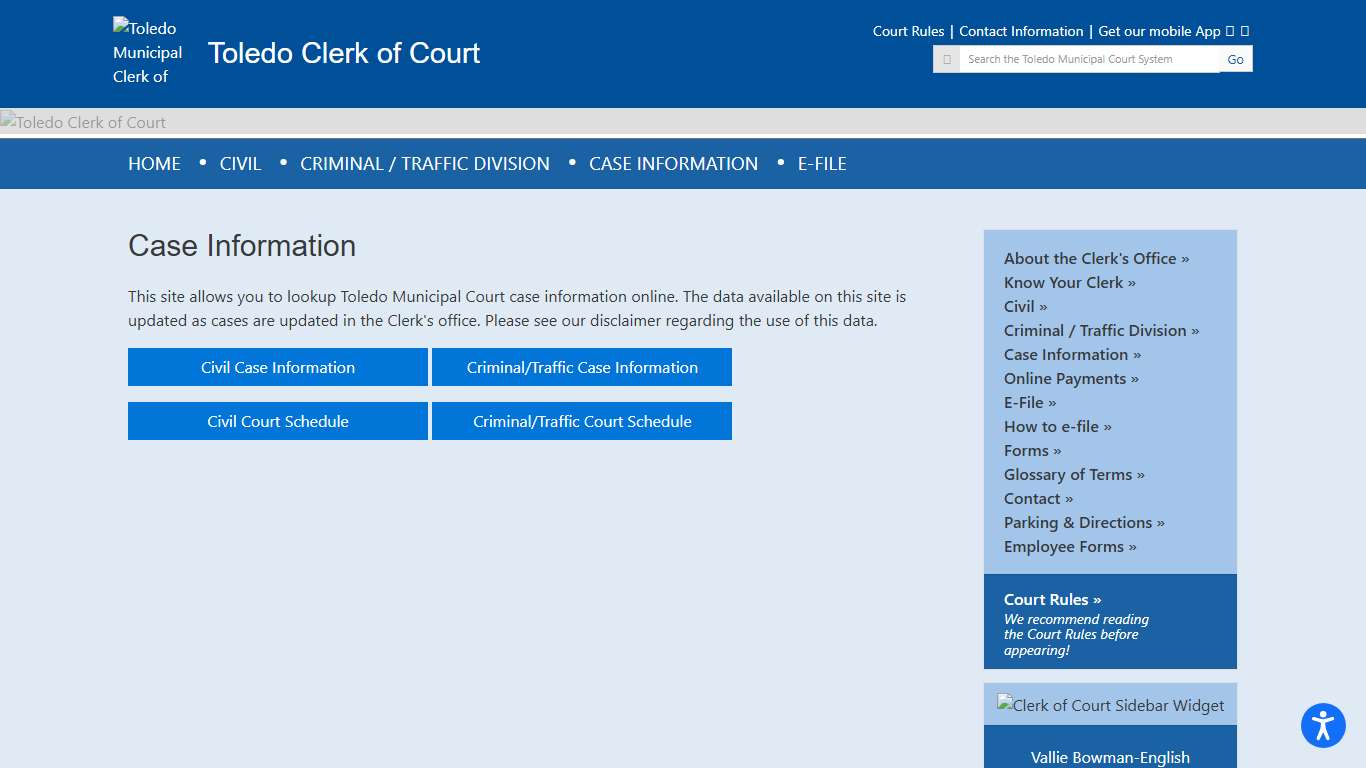The width and height of the screenshot is (1366, 768).
Task: Click the Court Rules header link
Action: point(908,31)
